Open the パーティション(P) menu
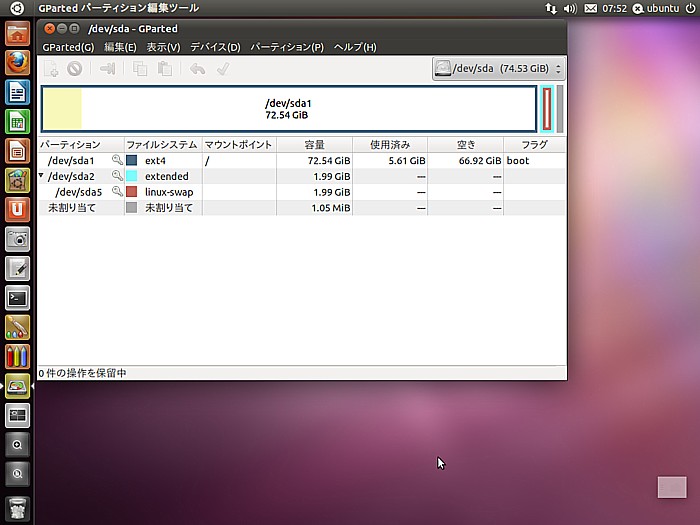700x525 pixels. click(x=287, y=47)
